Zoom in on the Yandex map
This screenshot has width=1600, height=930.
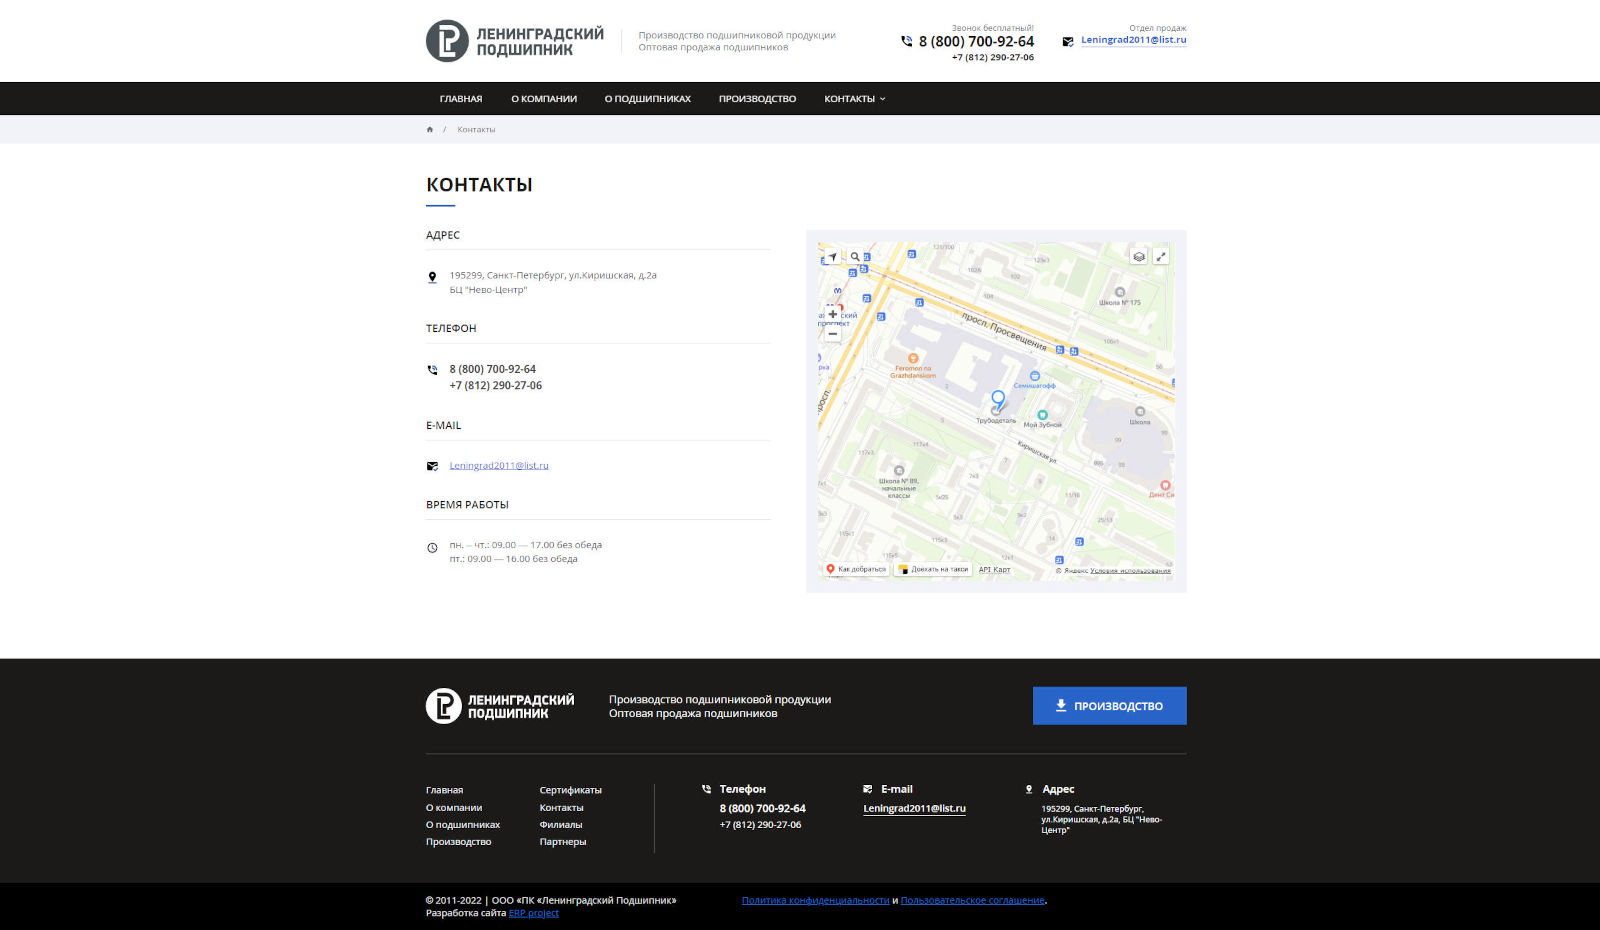pyautogui.click(x=833, y=314)
